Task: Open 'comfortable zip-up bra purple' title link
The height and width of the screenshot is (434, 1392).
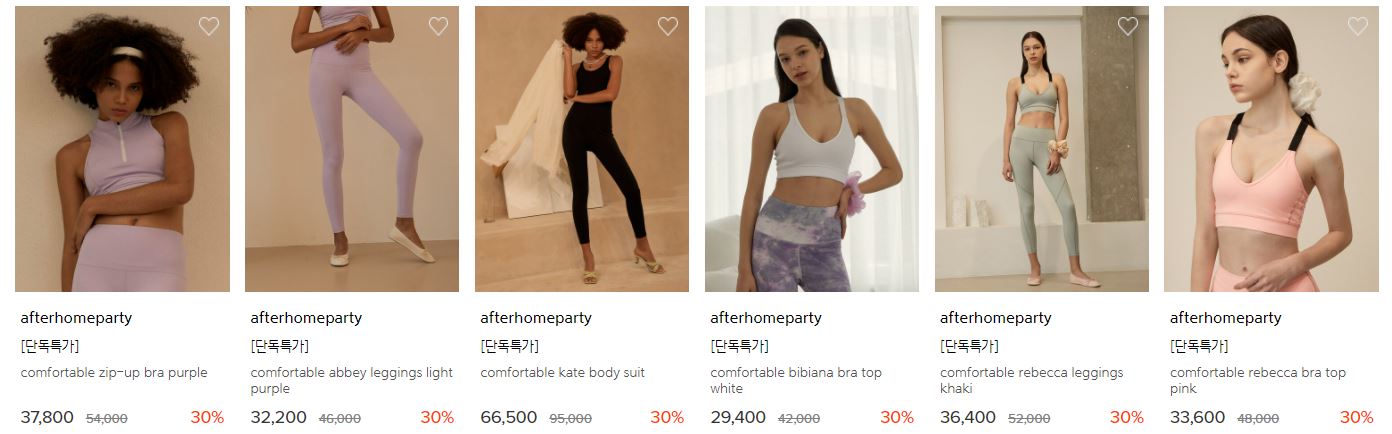Action: pyautogui.click(x=114, y=373)
